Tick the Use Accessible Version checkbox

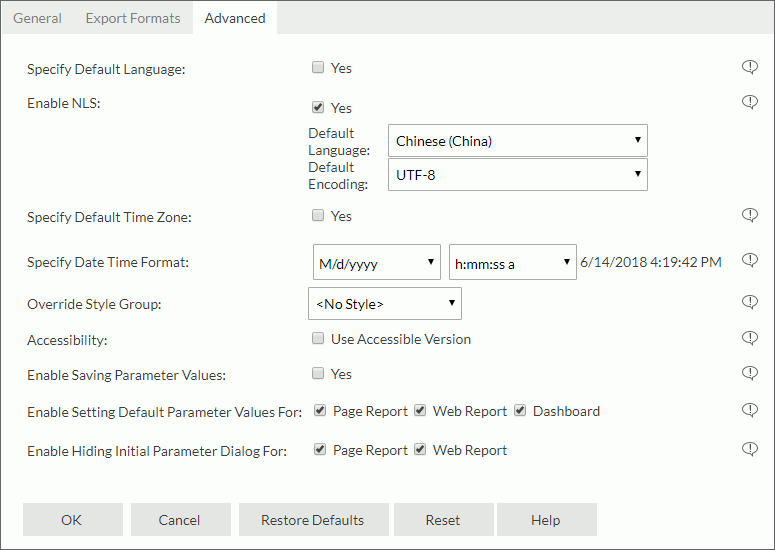coord(318,339)
